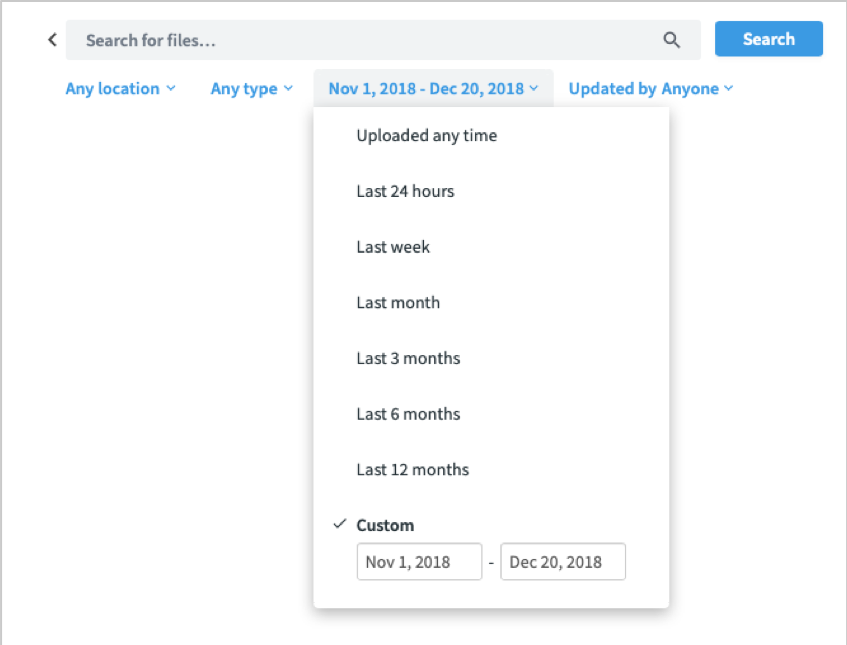Open the Updated by Anyone filter
Viewport: 847px width, 645px height.
(x=650, y=89)
